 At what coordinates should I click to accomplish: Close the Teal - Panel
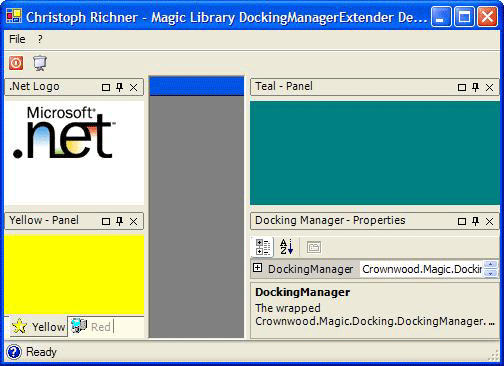click(490, 88)
